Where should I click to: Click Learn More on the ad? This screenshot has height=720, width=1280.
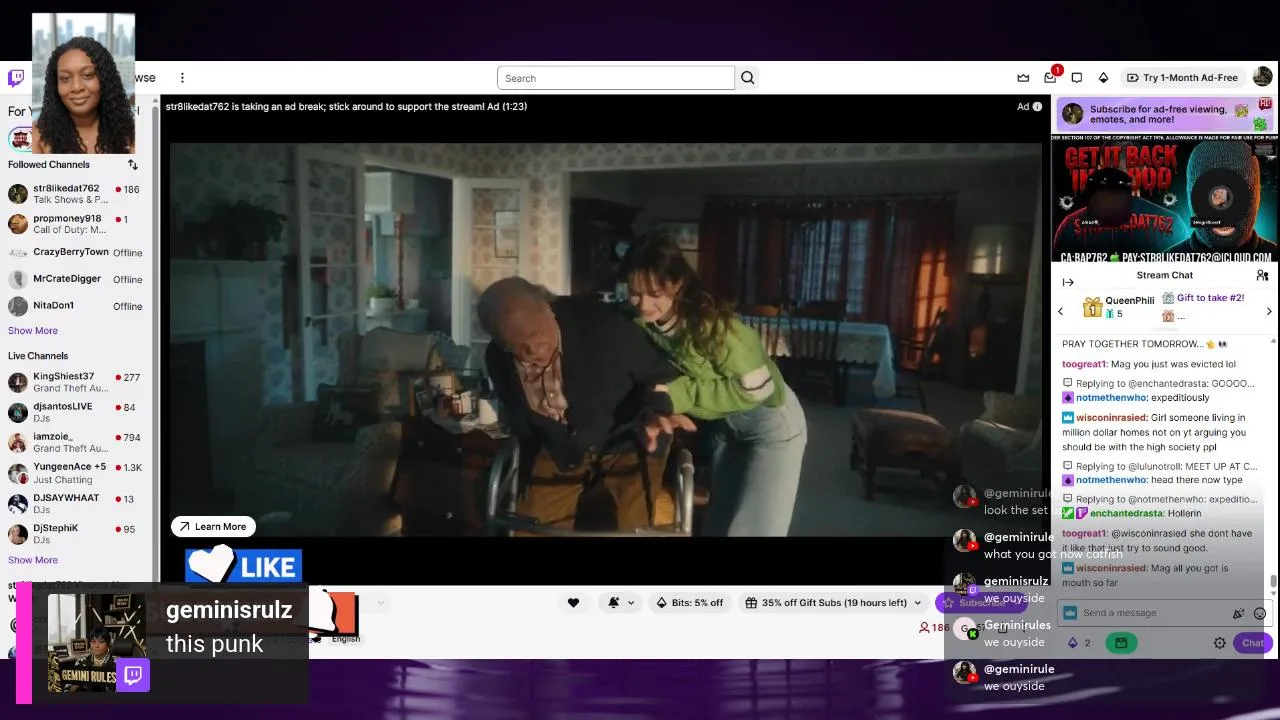213,527
